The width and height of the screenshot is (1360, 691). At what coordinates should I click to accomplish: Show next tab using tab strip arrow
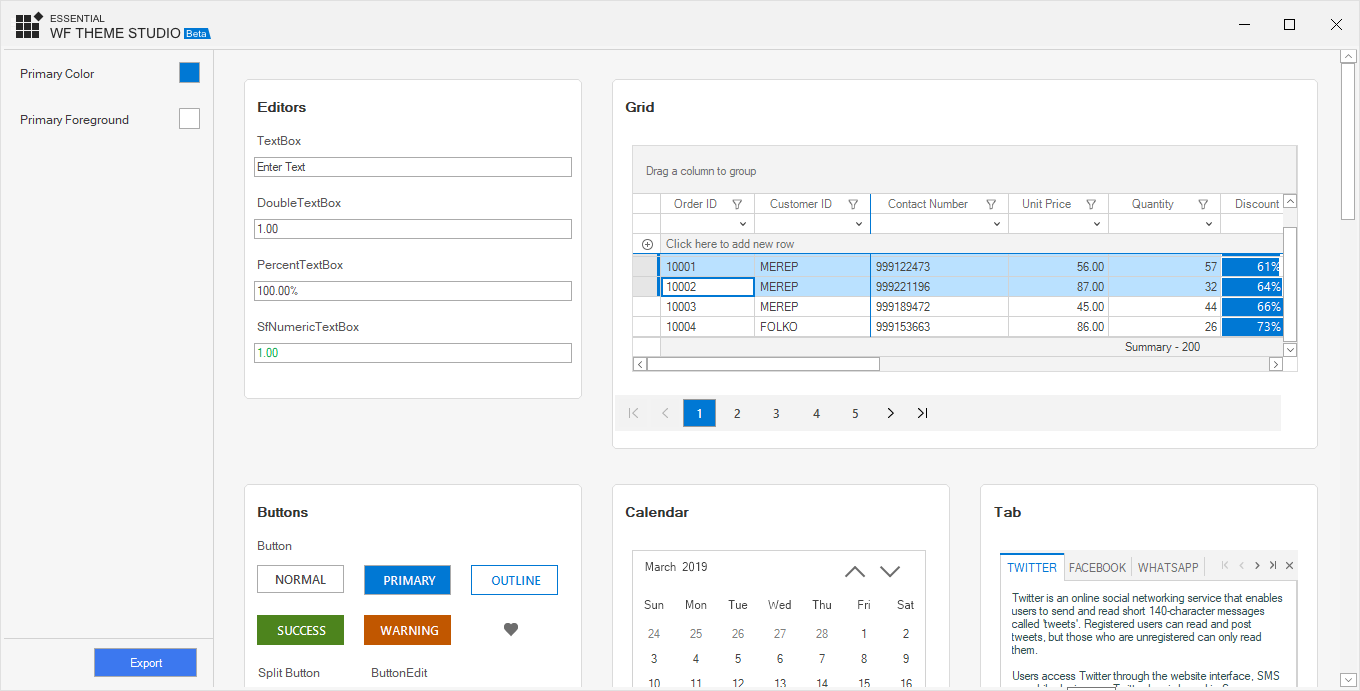pyautogui.click(x=1257, y=565)
